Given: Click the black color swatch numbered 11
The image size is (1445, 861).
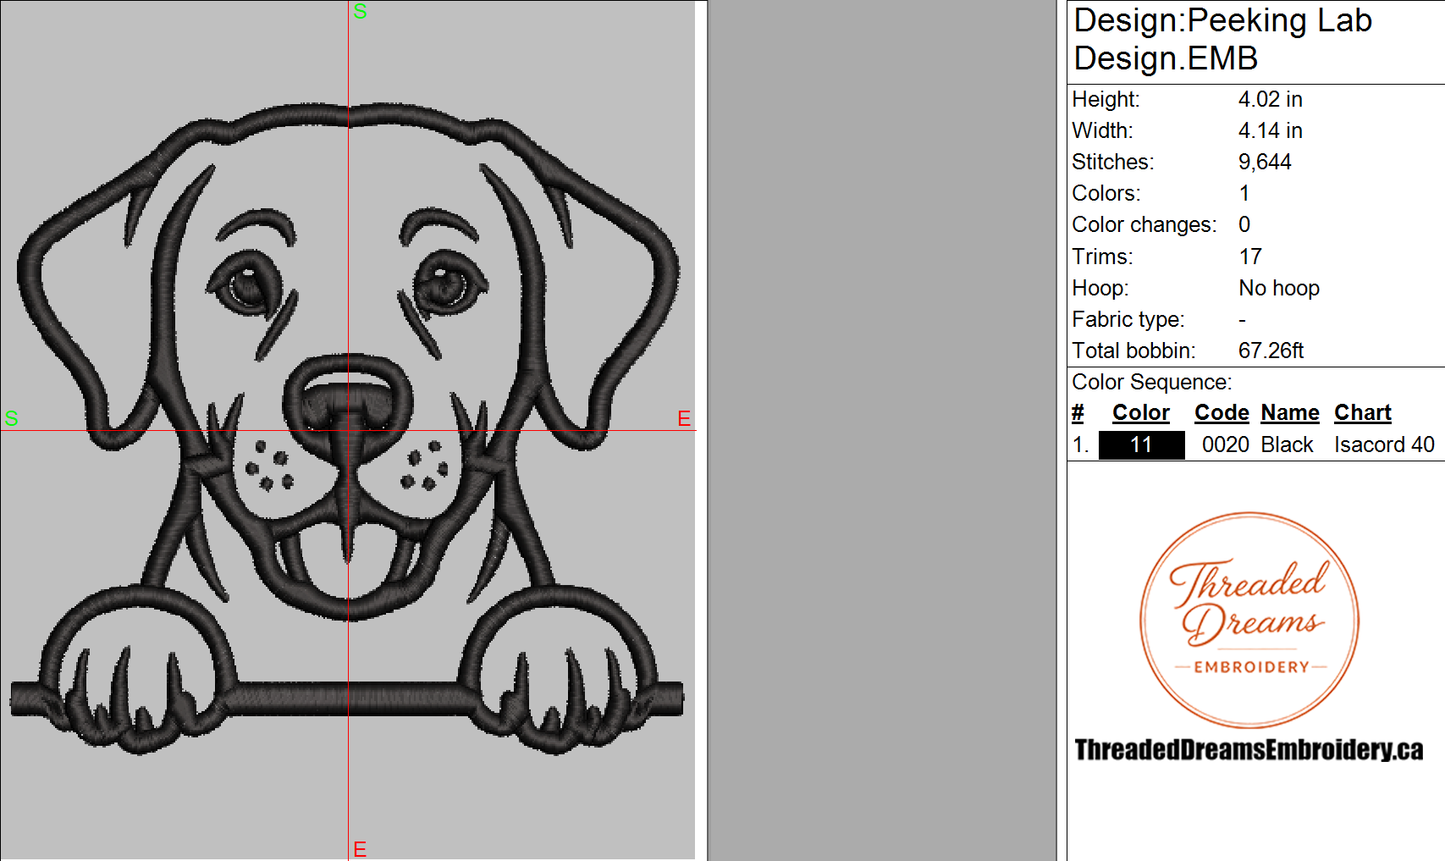Looking at the screenshot, I should 1141,445.
